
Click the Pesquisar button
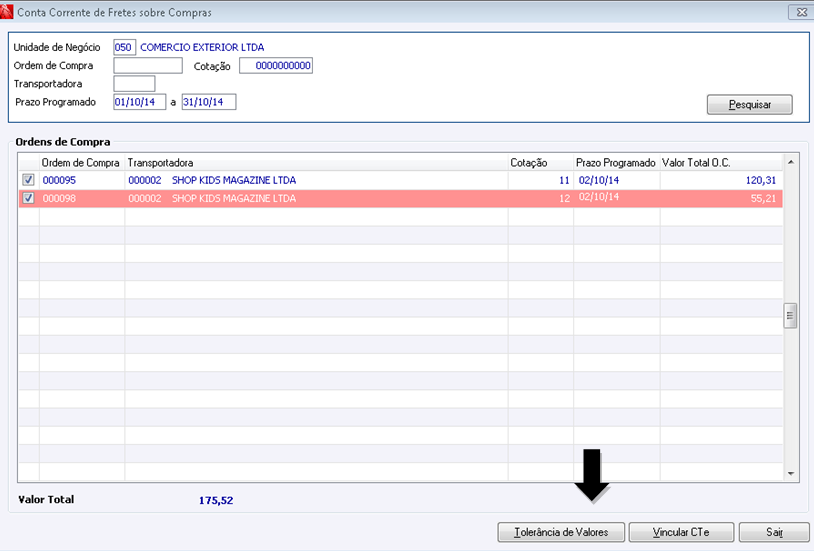750,104
